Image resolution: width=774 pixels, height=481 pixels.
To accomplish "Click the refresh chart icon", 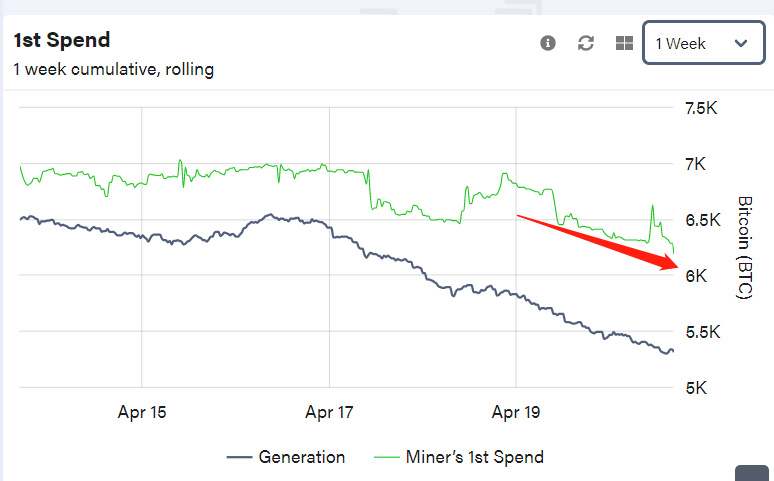I will [x=587, y=43].
